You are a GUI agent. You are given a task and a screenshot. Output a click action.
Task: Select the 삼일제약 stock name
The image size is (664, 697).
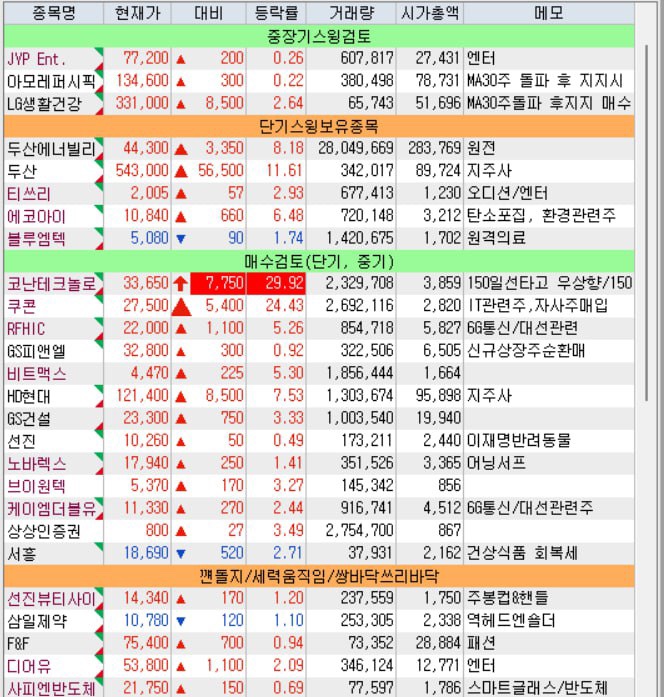pos(36,621)
